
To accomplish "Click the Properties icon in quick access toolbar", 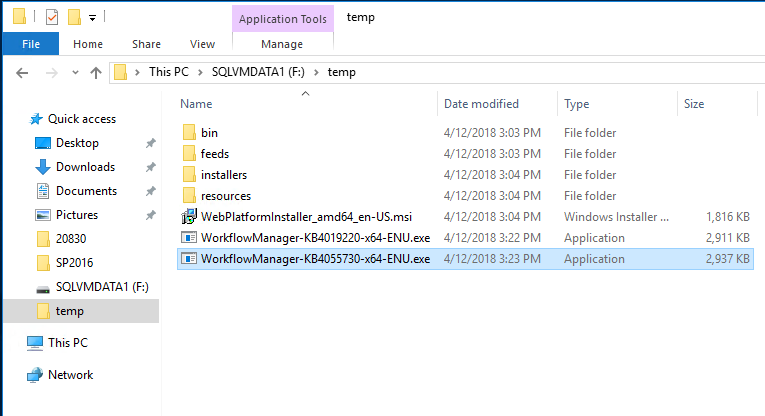I will [x=52, y=17].
